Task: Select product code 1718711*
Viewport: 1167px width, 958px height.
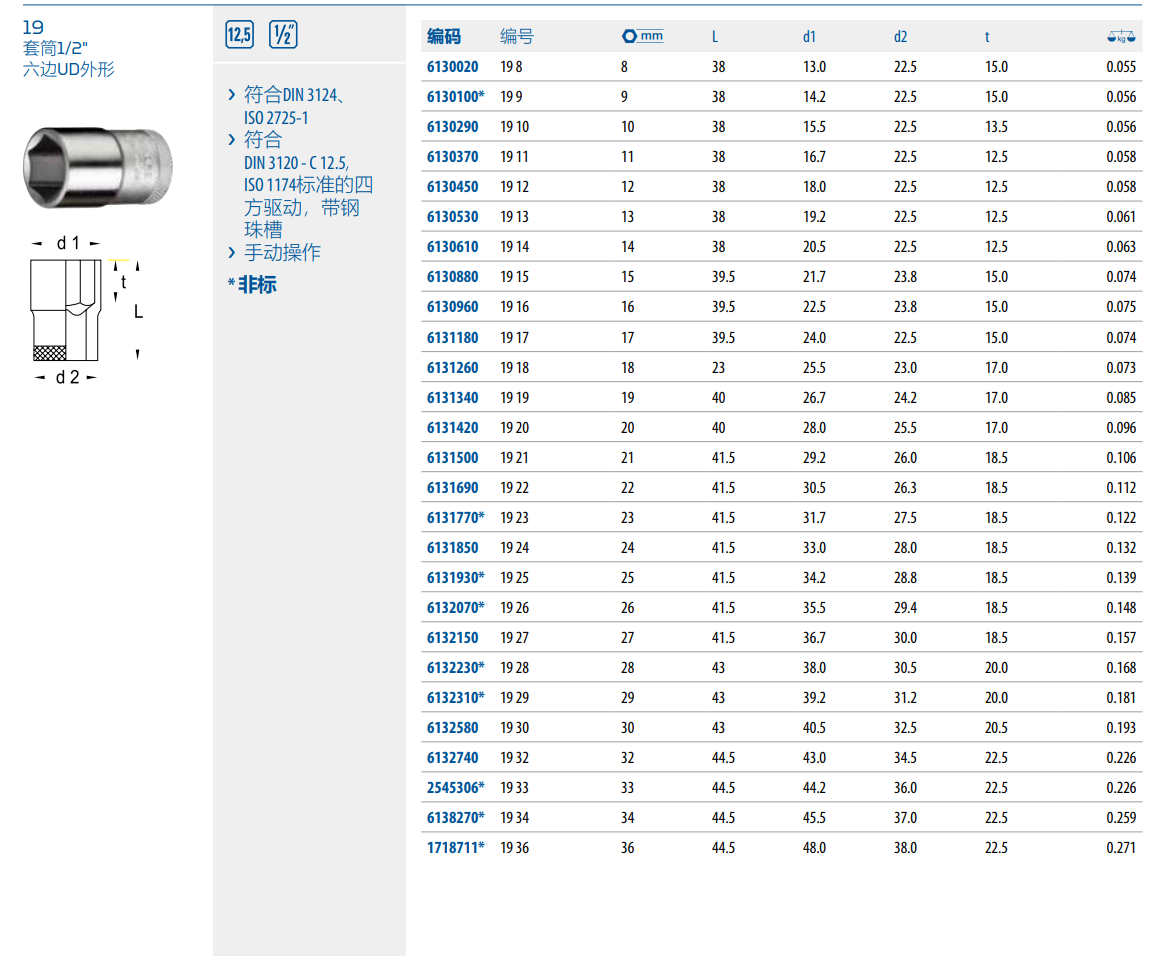Action: point(455,847)
